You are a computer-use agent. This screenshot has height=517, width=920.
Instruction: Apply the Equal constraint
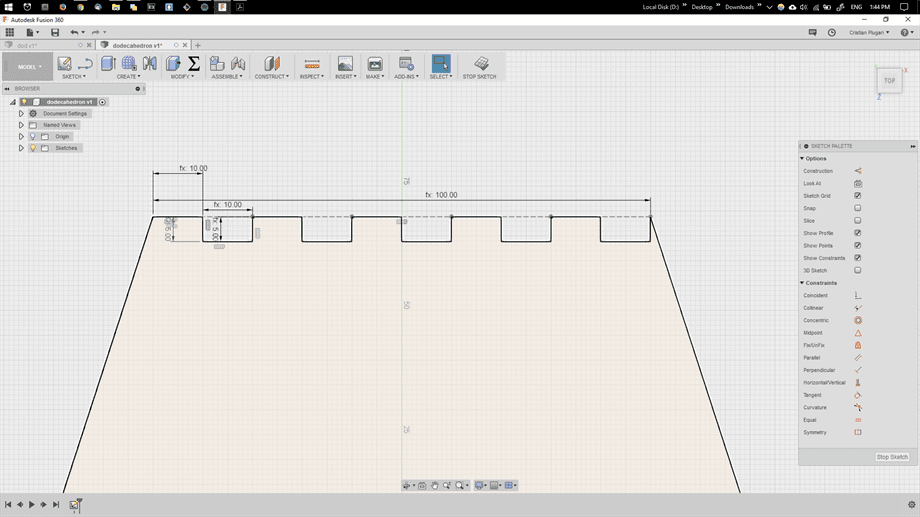[x=858, y=420]
